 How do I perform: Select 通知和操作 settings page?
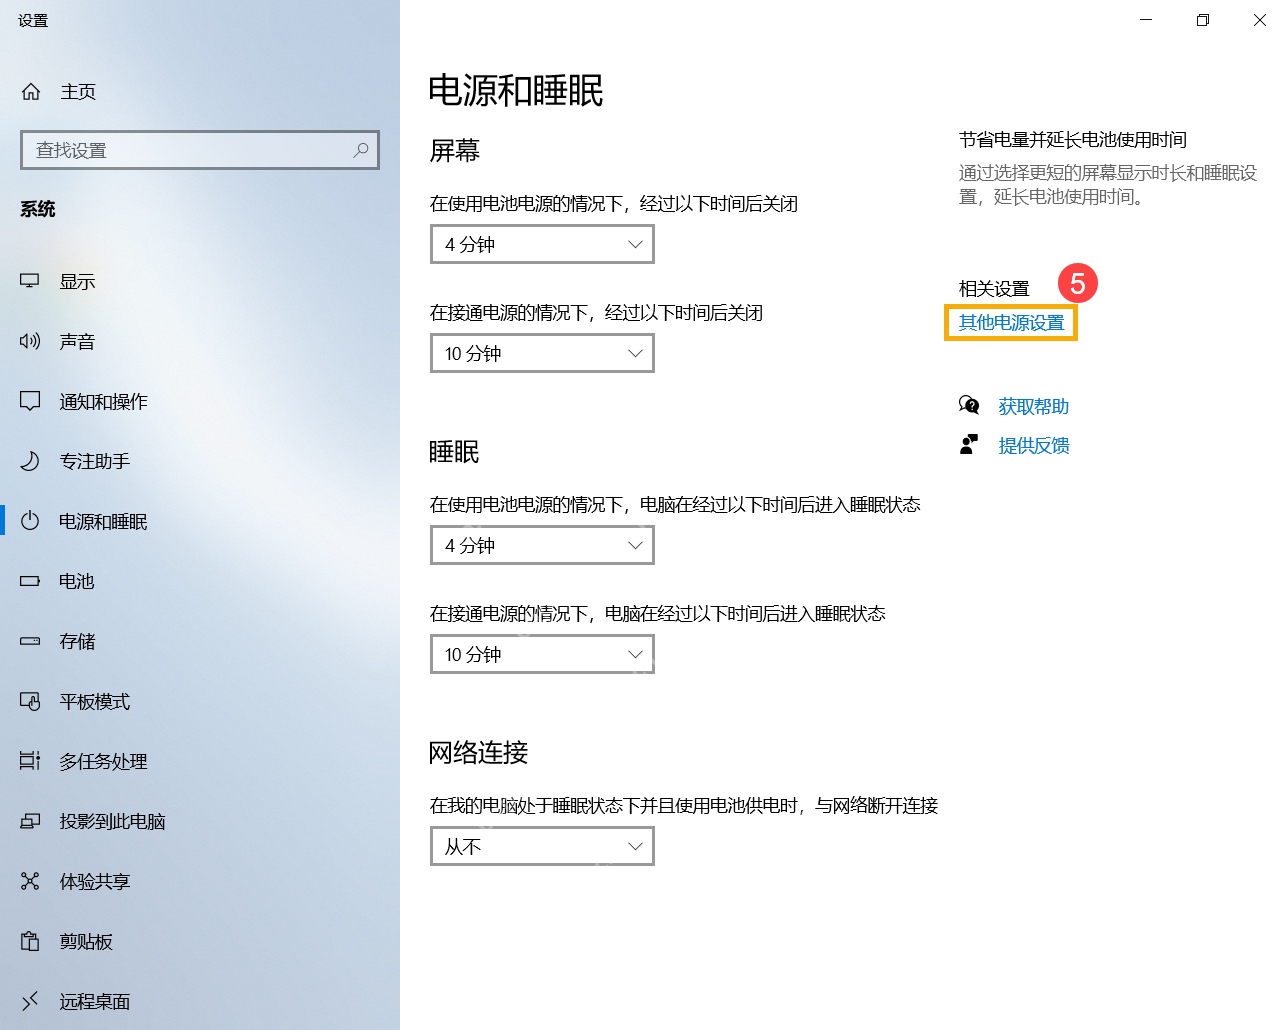[200, 402]
